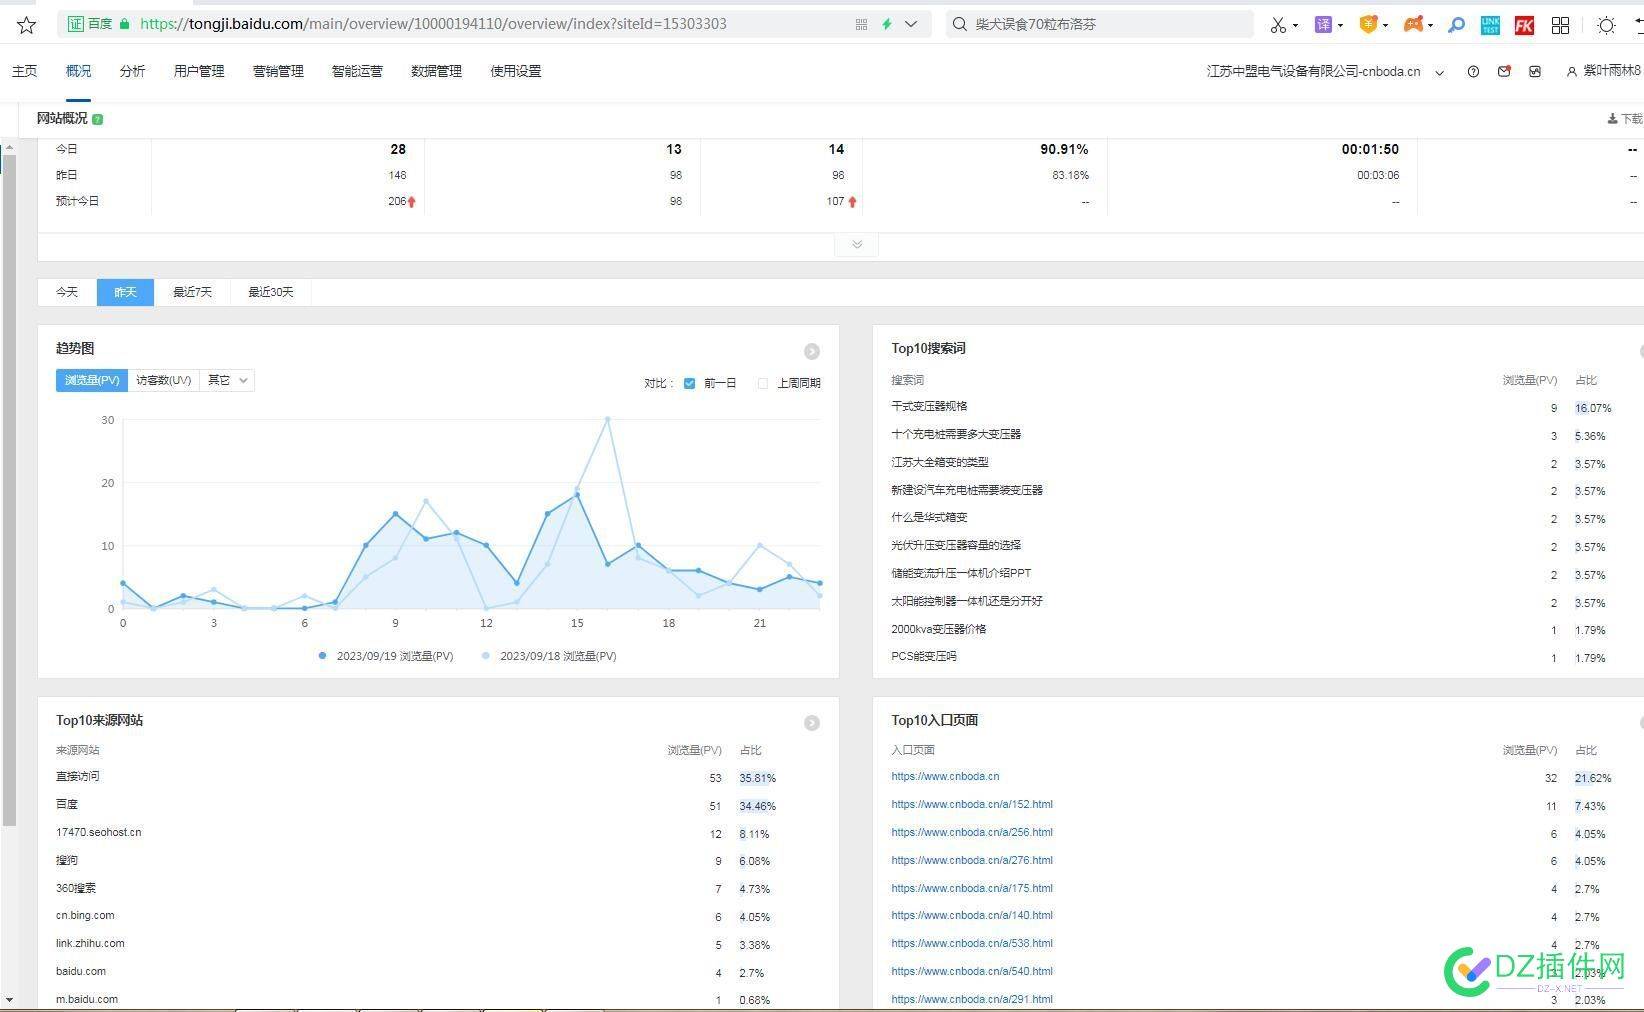Click the 趋势图 panel arrow icon
The width and height of the screenshot is (1644, 1012).
(x=812, y=351)
